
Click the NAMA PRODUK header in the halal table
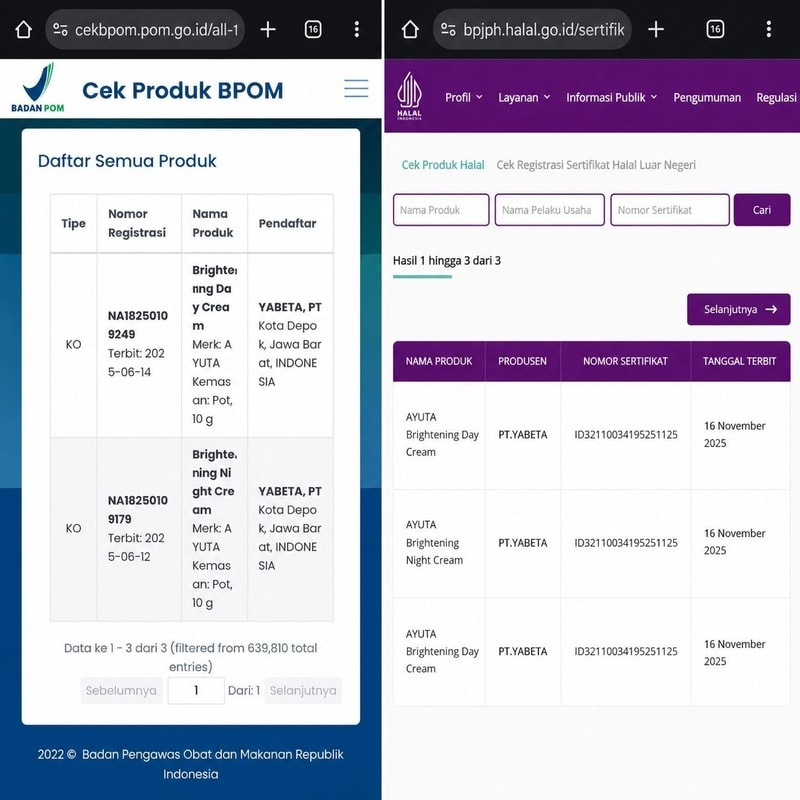(439, 361)
